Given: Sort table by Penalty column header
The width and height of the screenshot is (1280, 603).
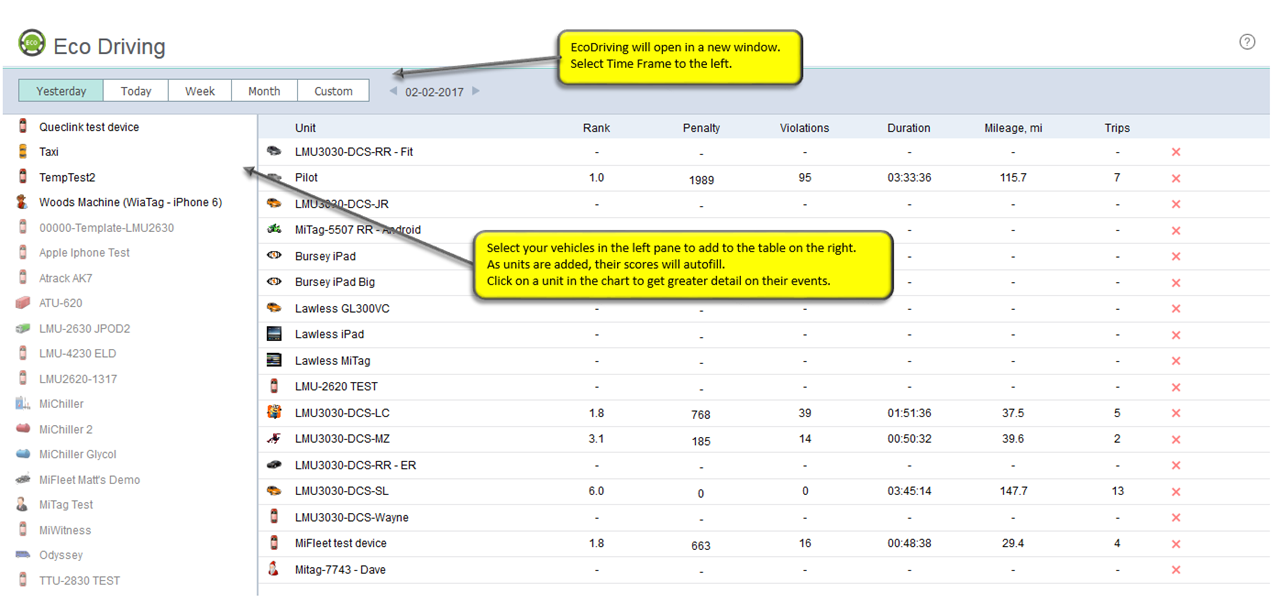Looking at the screenshot, I should point(701,128).
